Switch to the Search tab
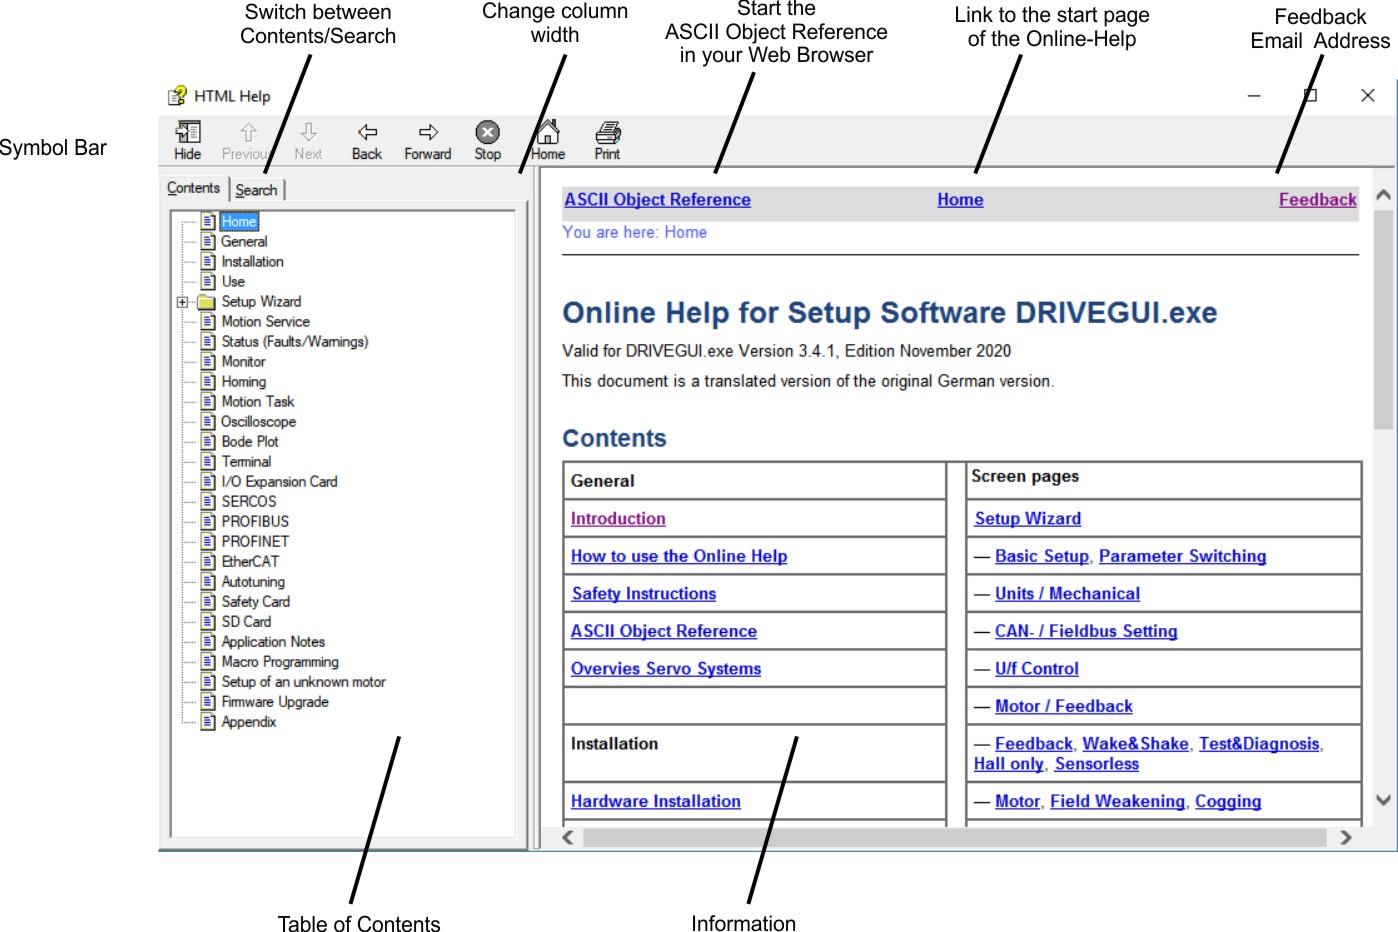The width and height of the screenshot is (1398, 932). pos(257,190)
